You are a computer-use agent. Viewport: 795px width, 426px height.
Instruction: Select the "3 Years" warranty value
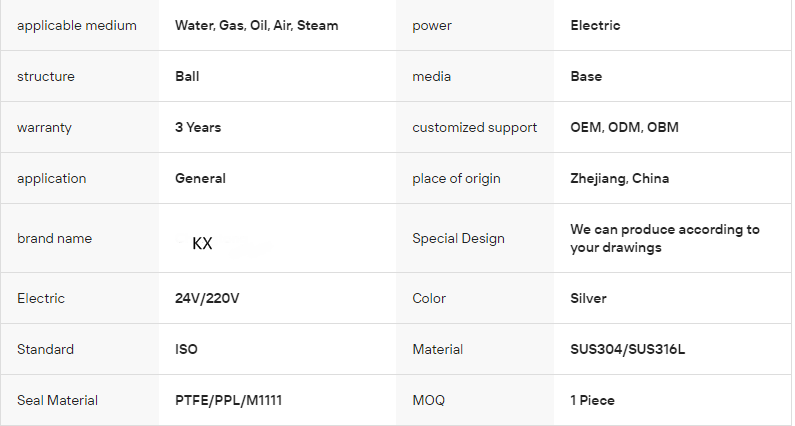click(198, 127)
